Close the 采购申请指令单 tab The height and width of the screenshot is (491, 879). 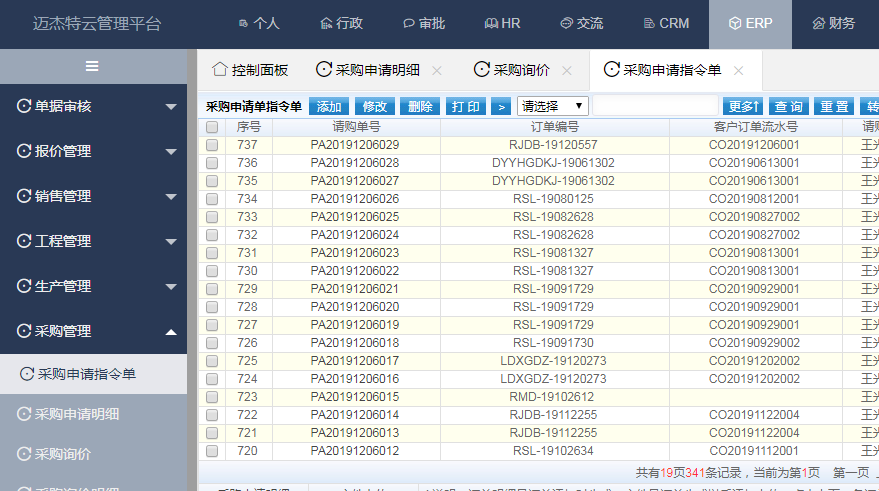coord(739,71)
